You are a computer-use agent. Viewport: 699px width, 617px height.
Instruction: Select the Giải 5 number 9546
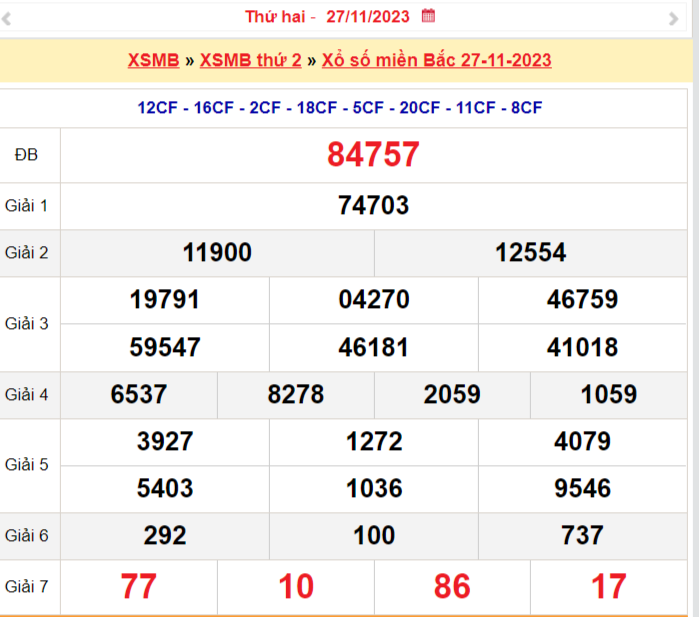(x=582, y=488)
